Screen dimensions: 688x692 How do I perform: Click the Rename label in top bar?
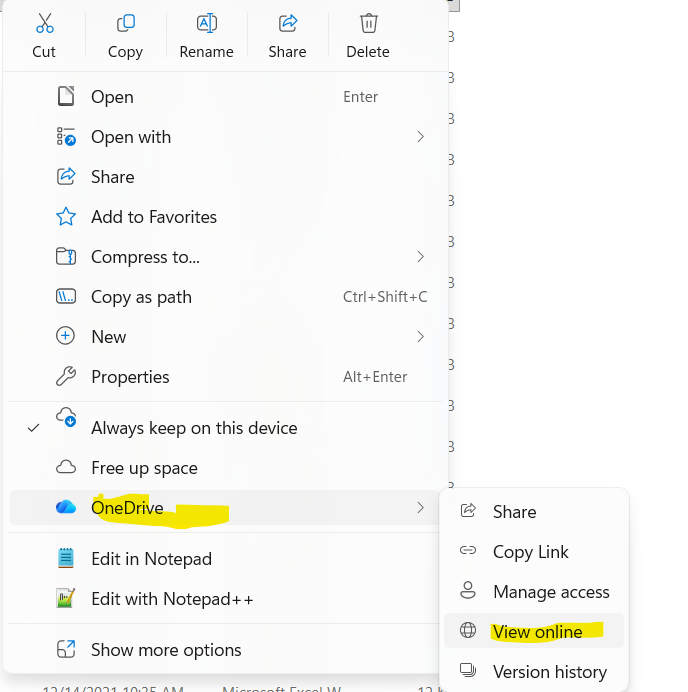pyautogui.click(x=207, y=52)
